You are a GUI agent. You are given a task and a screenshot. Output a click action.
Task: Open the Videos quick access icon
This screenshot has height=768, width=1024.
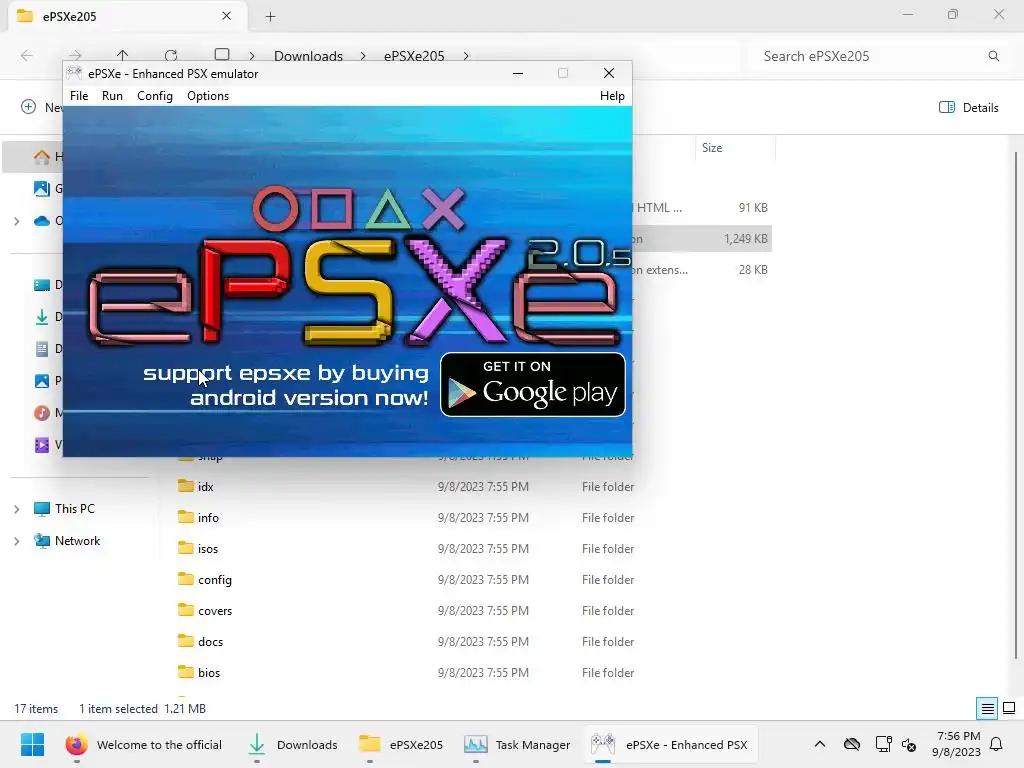click(x=42, y=445)
